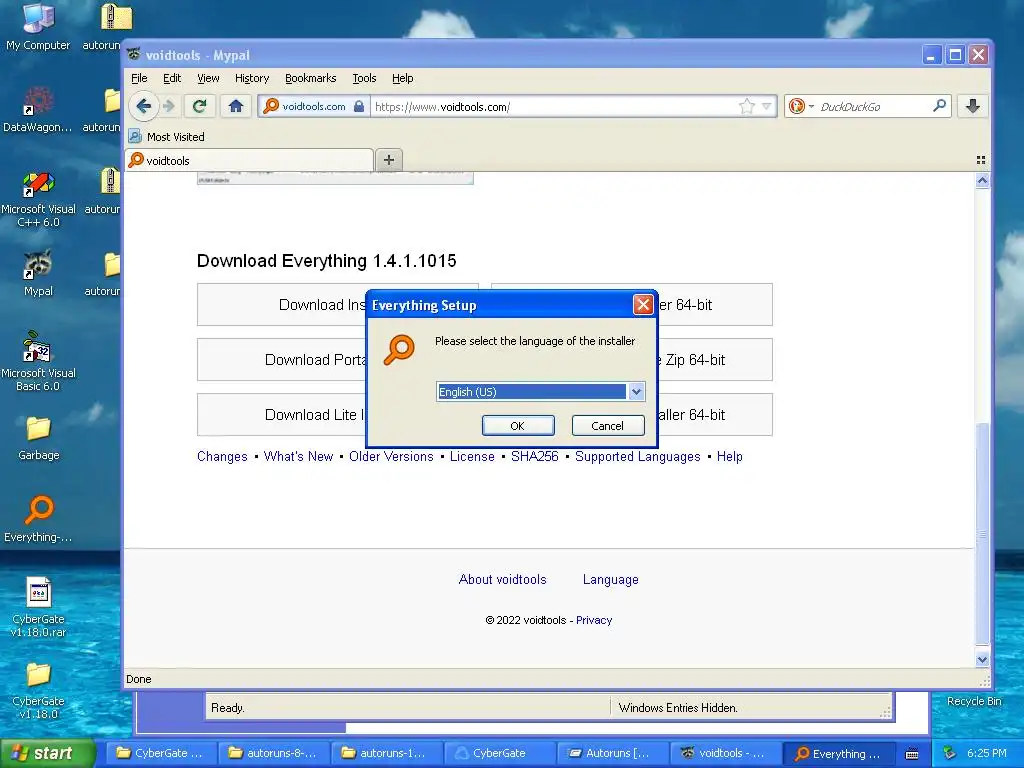This screenshot has width=1024, height=768.
Task: Close the Everything Setup dialog
Action: (x=643, y=304)
